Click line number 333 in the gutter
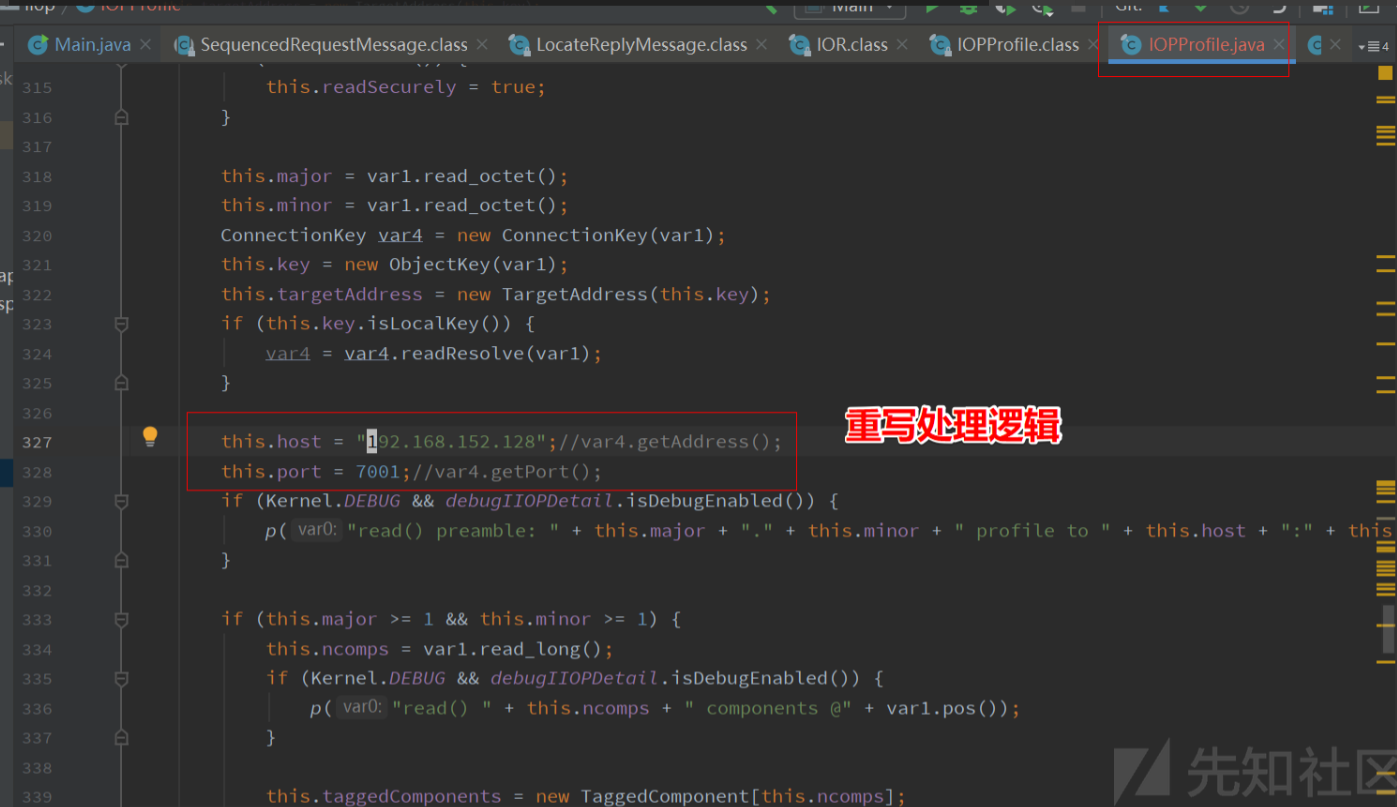The height and width of the screenshot is (807, 1397). (37, 619)
